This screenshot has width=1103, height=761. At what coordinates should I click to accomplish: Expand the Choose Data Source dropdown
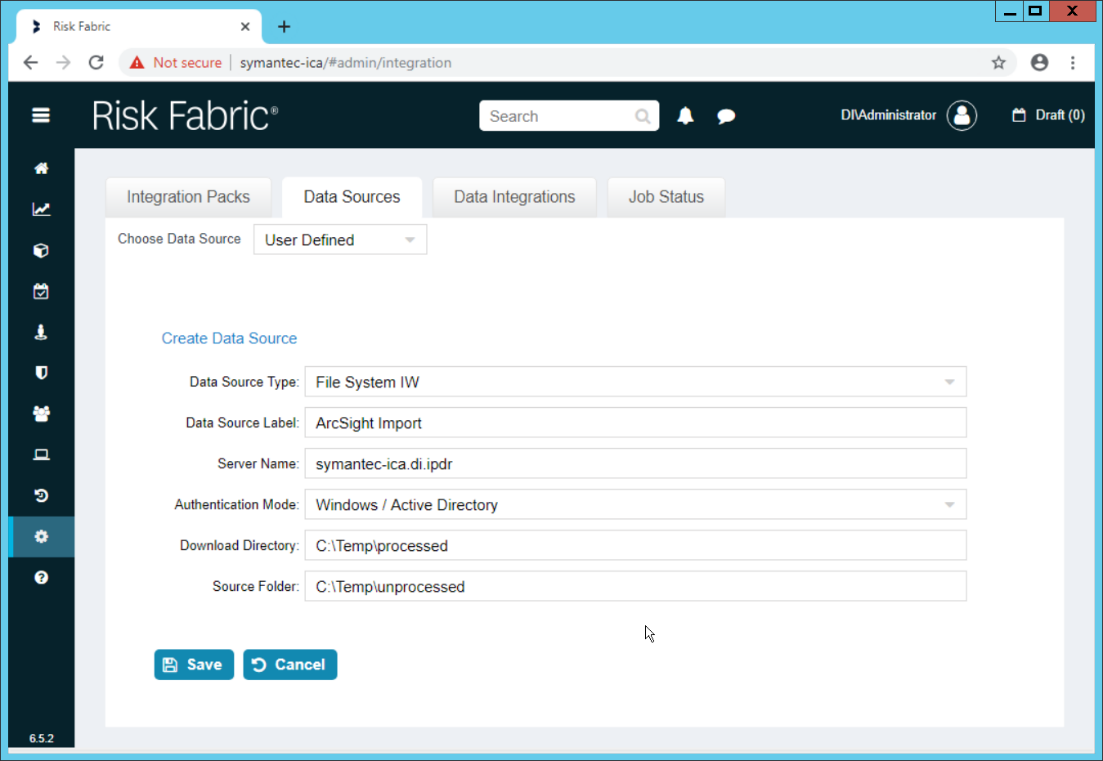coord(340,240)
